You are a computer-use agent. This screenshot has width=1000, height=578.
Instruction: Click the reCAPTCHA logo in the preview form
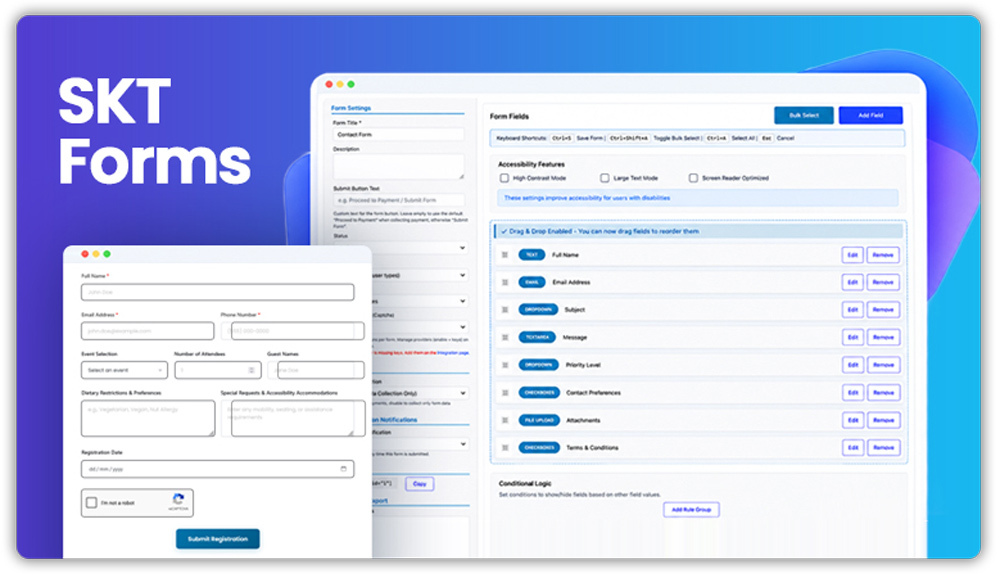coord(179,500)
